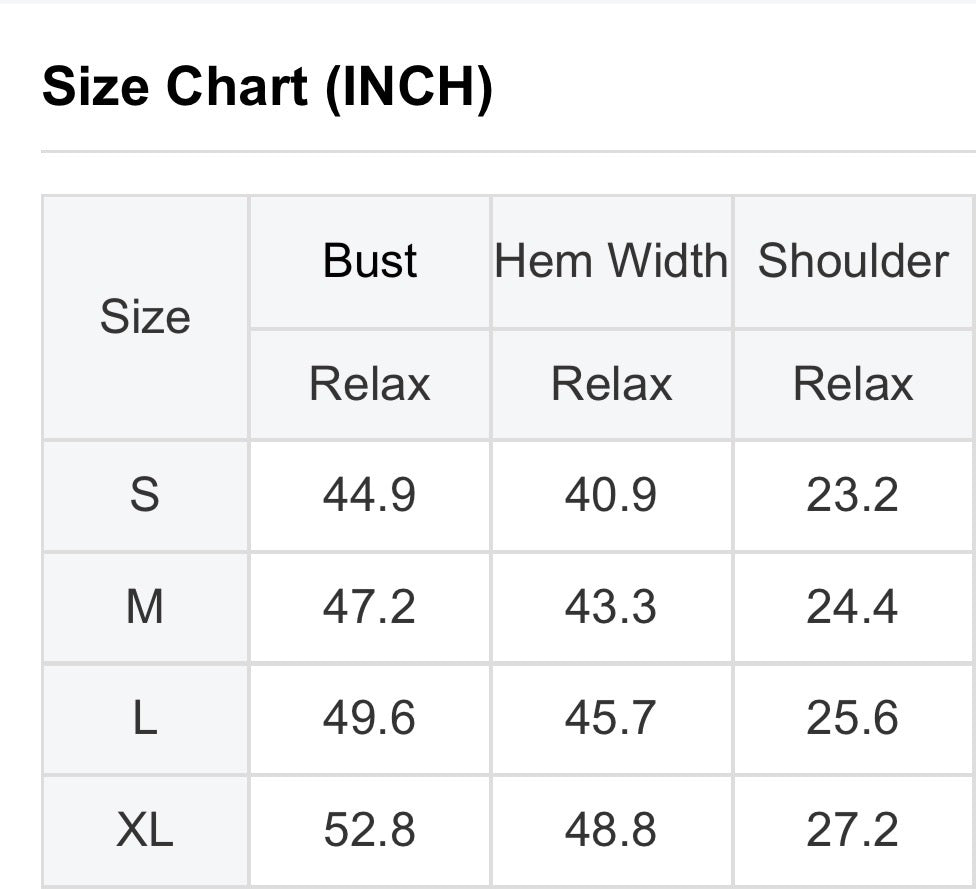Click the 40.9 hem width cell
This screenshot has width=976, height=889.
tap(611, 495)
